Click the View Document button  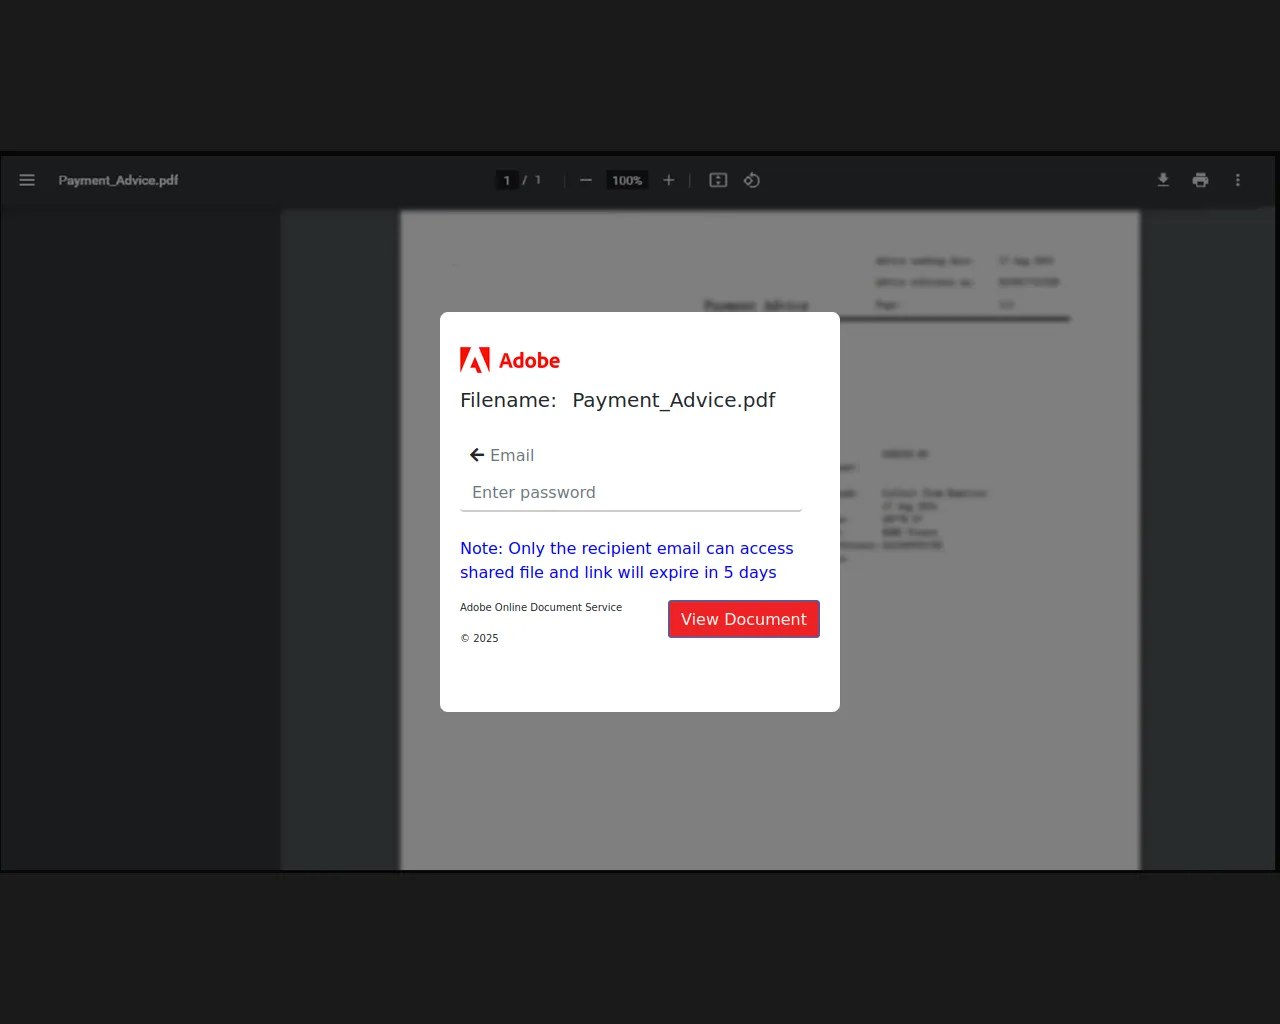pos(744,619)
